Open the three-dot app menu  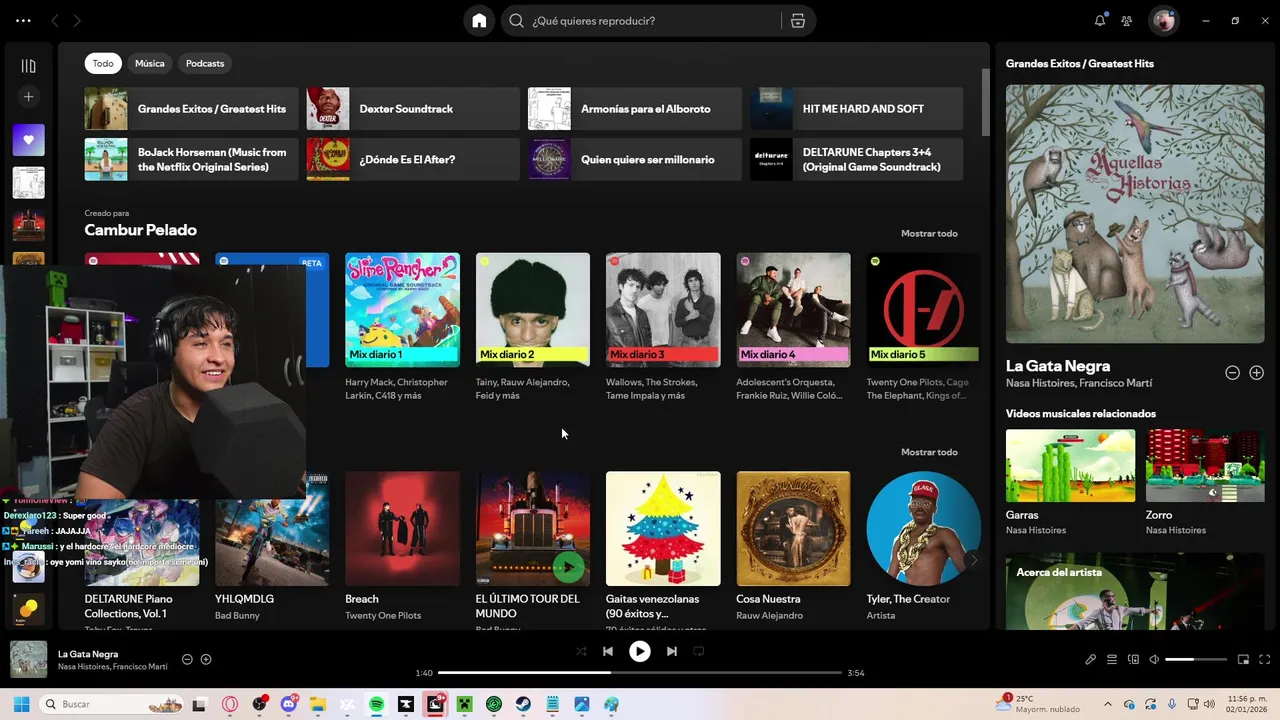click(23, 21)
